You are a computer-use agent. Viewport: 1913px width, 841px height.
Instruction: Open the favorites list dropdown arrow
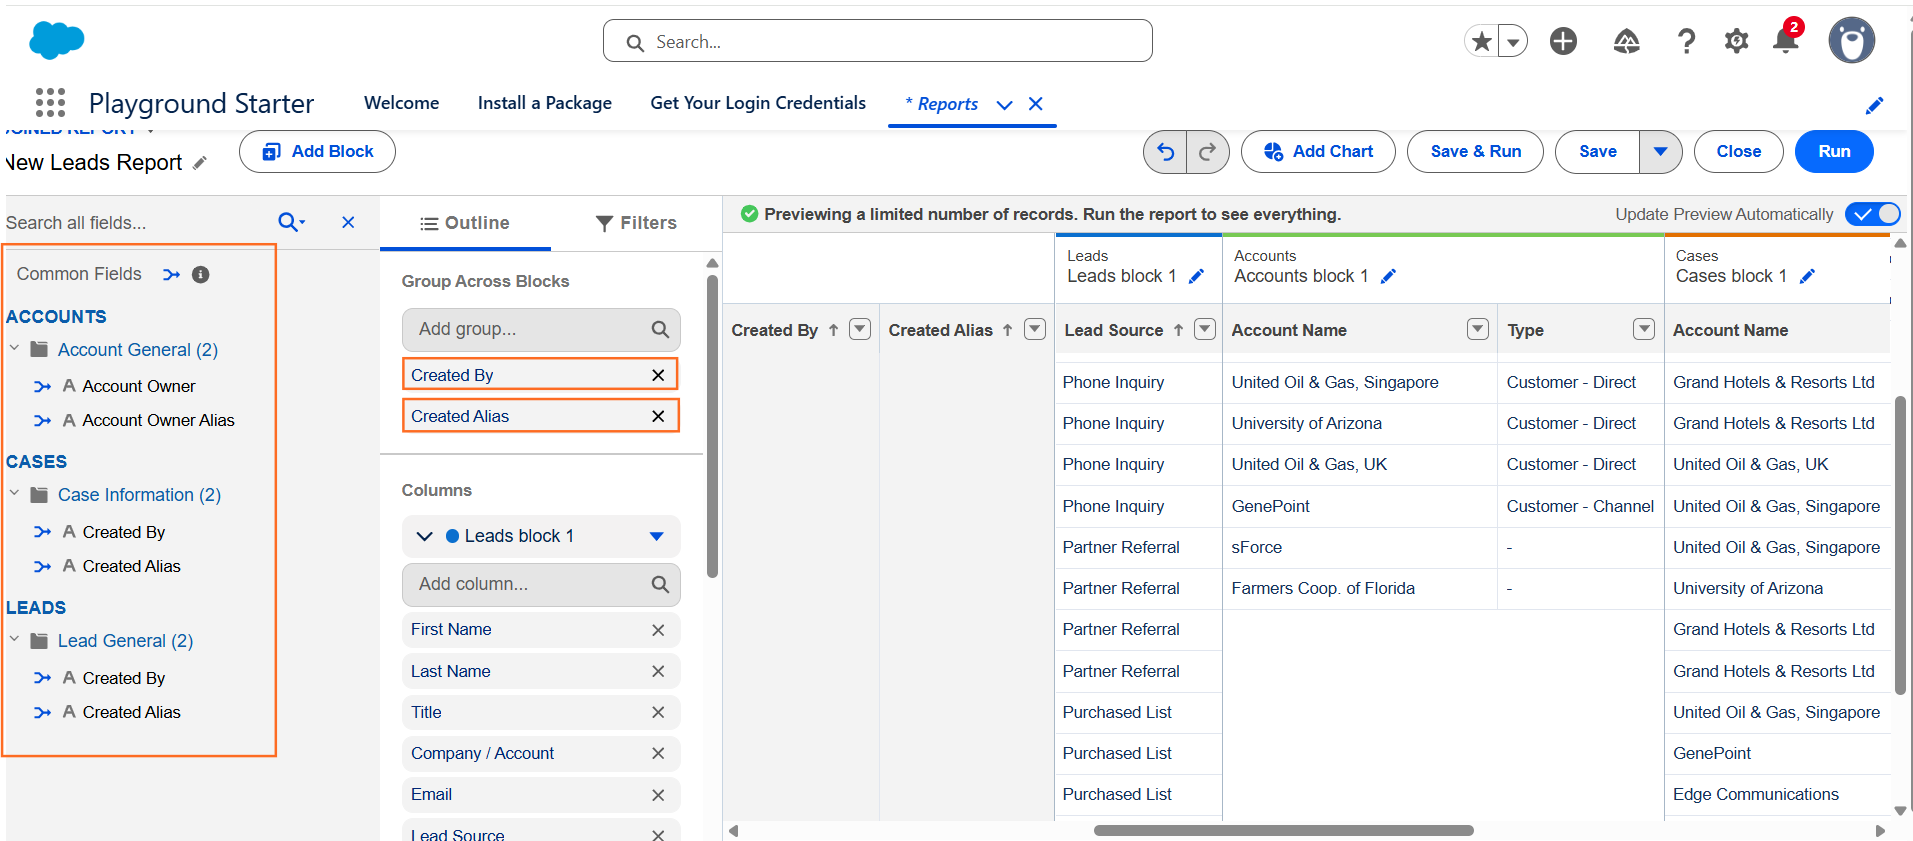1513,41
